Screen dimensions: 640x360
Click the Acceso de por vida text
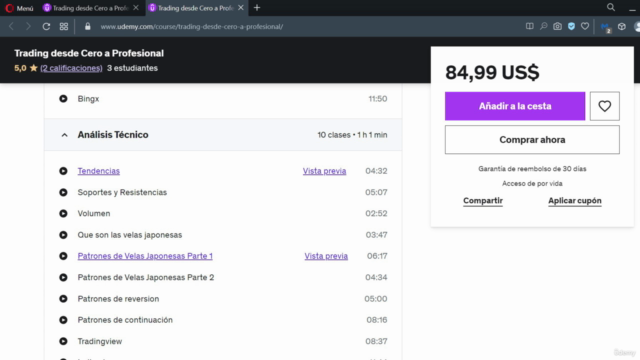[x=532, y=184]
